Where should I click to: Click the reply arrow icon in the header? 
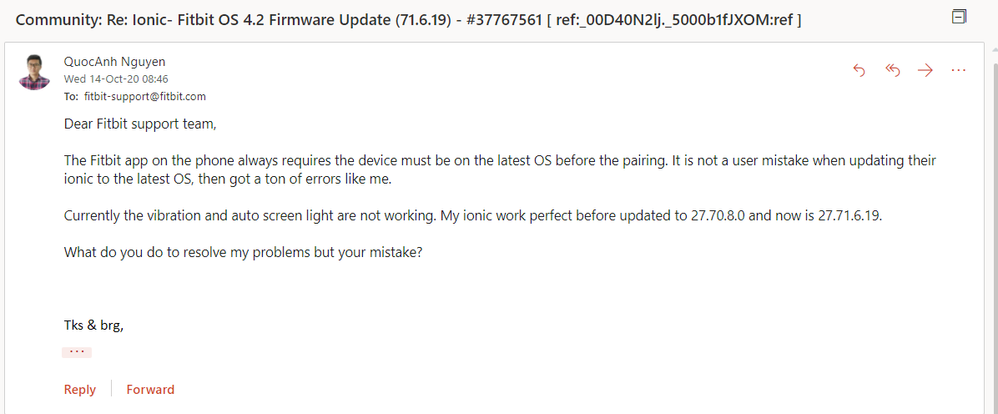point(858,70)
